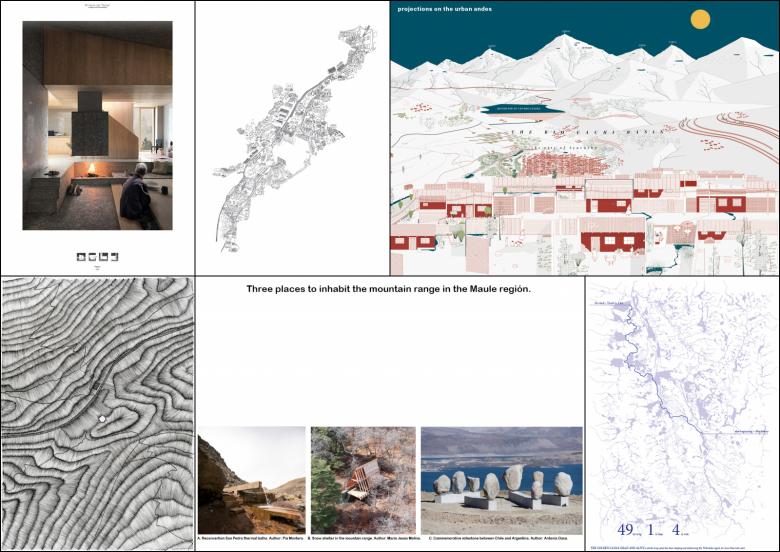780x552 pixels.
Task: Click the 'projections on the urban andes' title
Action: coord(444,9)
